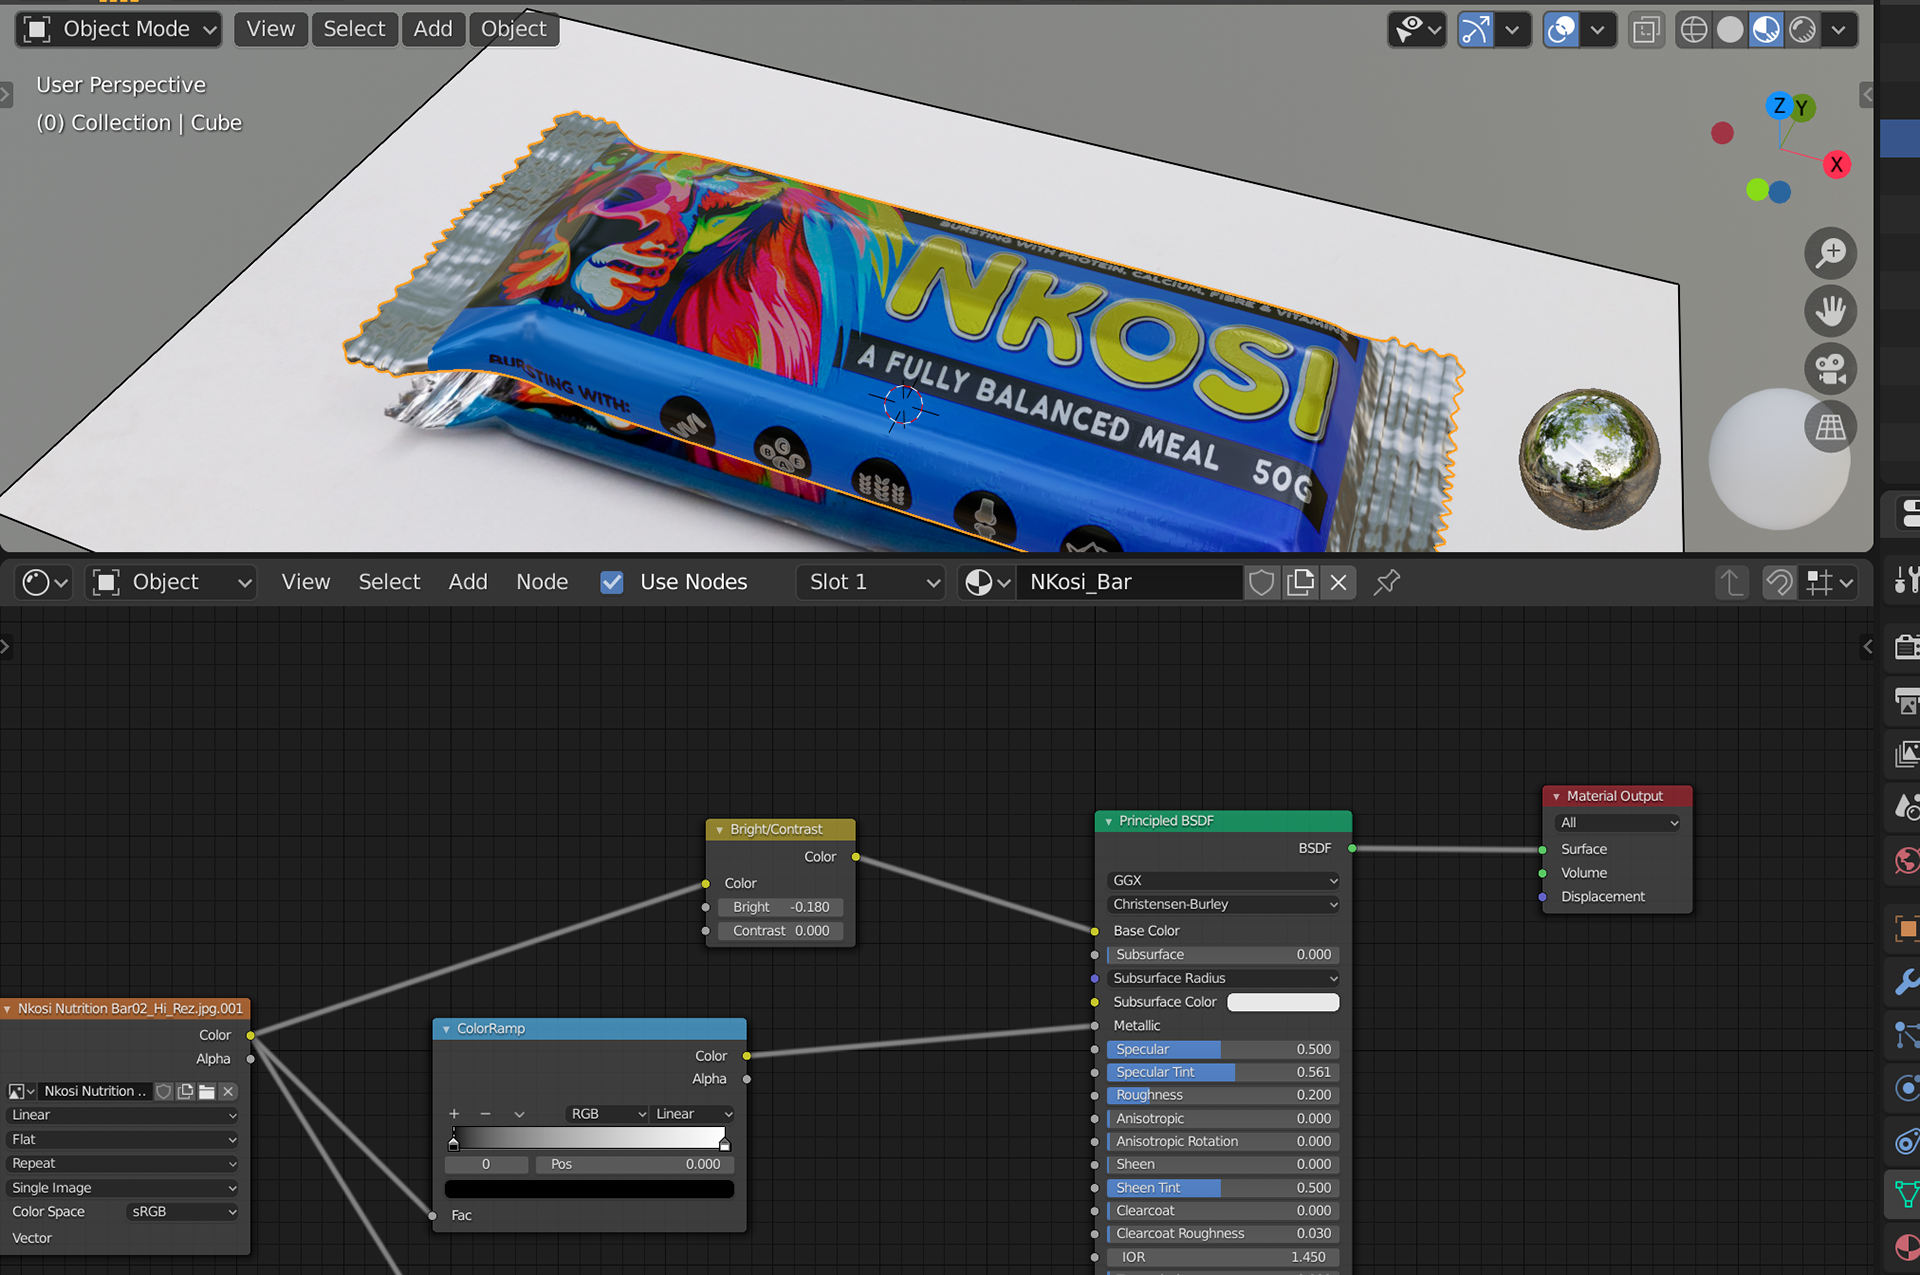
Task: Open node editor Node menu
Action: [542, 582]
